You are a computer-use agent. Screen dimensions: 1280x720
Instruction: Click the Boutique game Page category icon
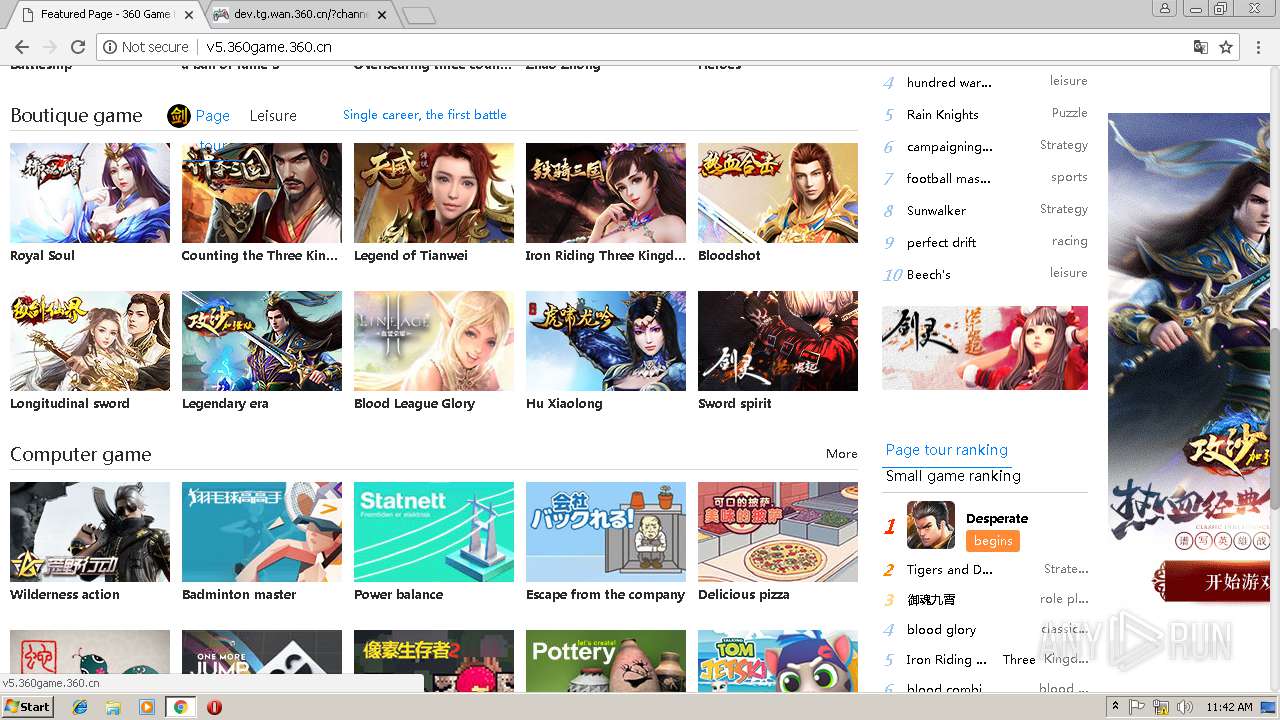[178, 116]
